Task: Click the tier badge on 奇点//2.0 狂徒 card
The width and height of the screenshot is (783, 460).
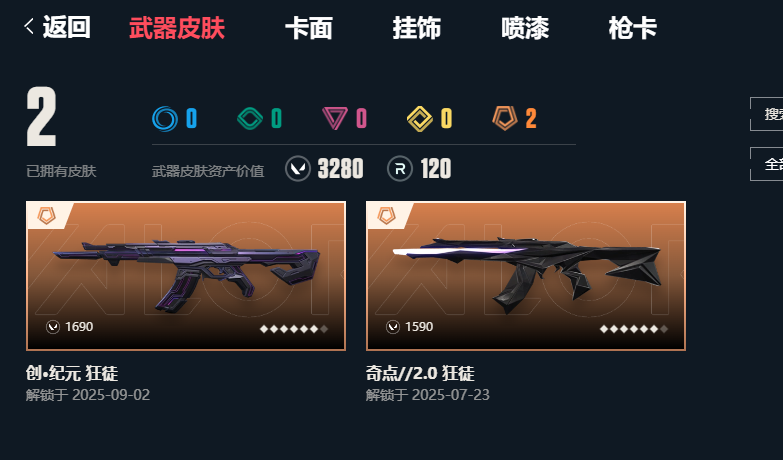Action: click(387, 216)
